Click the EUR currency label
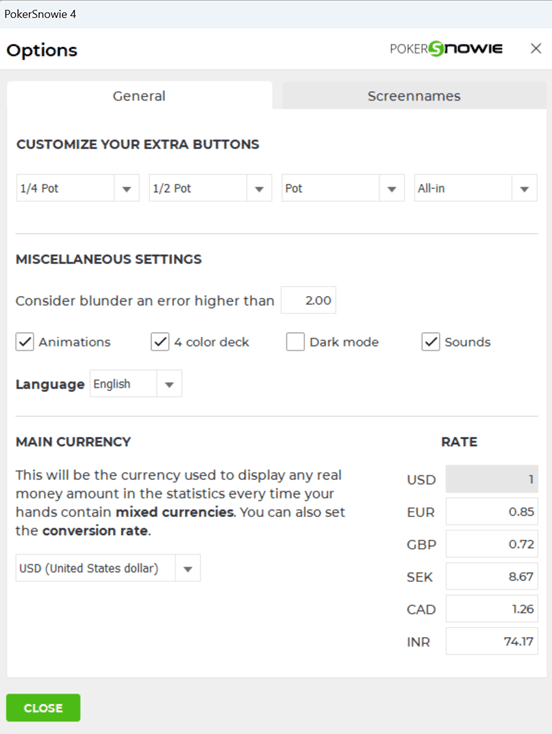Viewport: 552px width, 734px height. [421, 513]
